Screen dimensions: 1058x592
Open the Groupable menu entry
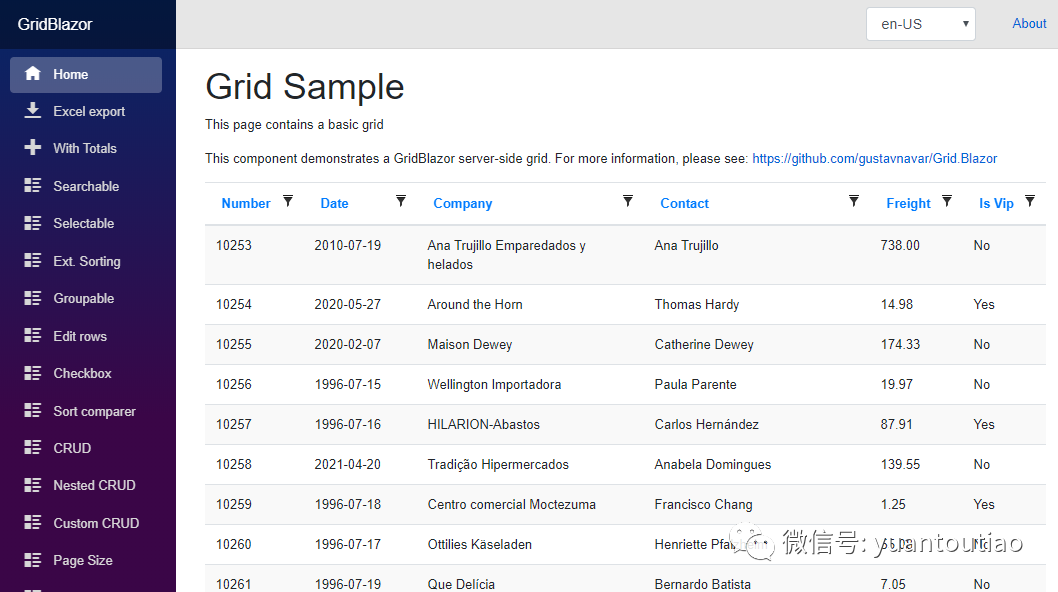[x=86, y=298]
